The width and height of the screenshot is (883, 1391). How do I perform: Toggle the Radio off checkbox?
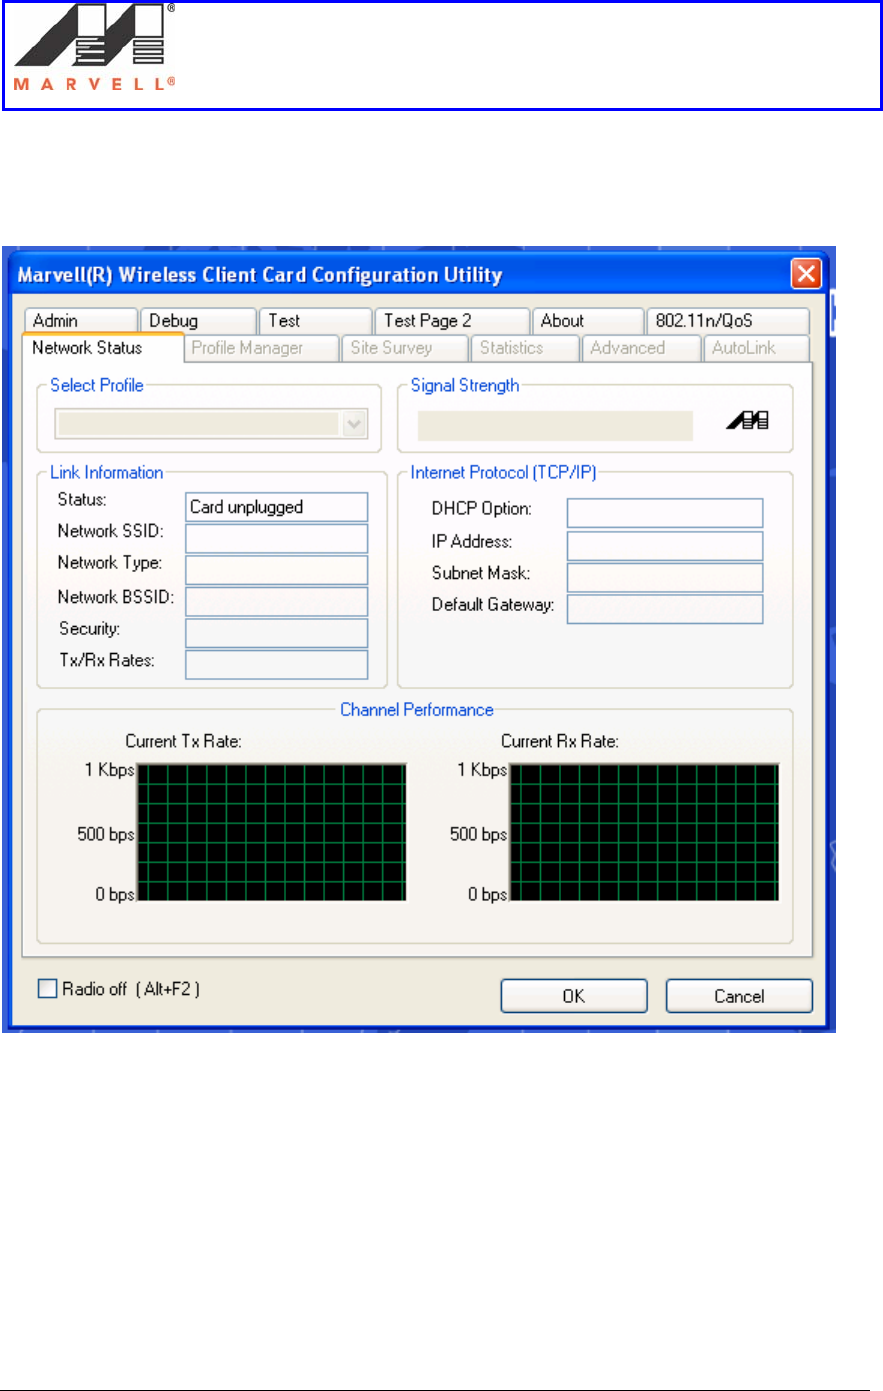tap(47, 989)
